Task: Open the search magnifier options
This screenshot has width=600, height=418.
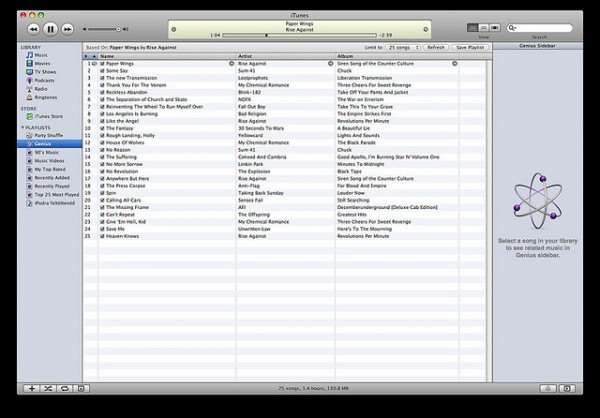Action: pyautogui.click(x=512, y=28)
